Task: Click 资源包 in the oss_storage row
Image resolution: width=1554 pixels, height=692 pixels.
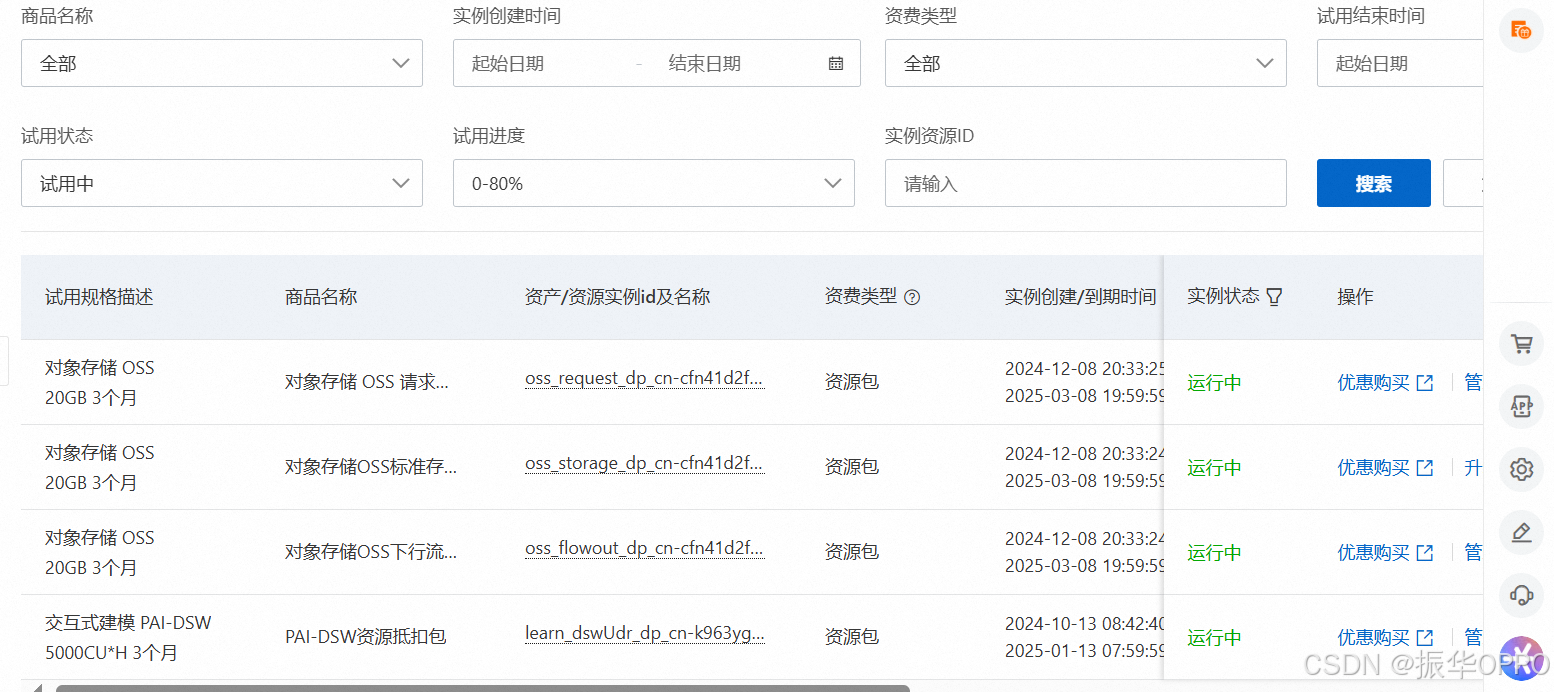Action: [852, 467]
